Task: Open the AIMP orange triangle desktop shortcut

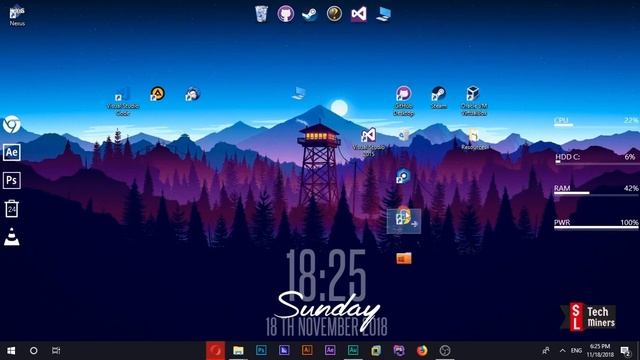Action: pyautogui.click(x=157, y=94)
